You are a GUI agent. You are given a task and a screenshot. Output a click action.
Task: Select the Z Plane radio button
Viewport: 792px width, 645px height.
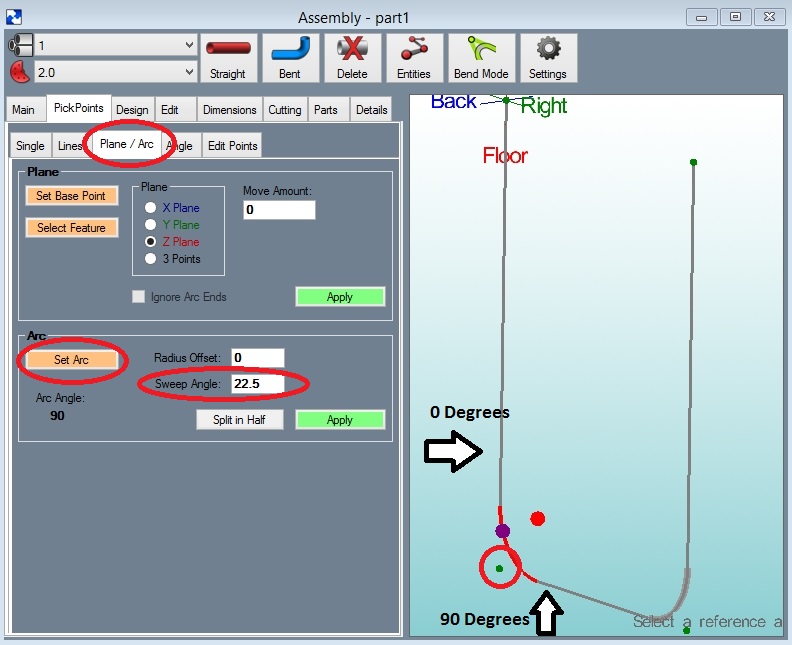[x=150, y=241]
